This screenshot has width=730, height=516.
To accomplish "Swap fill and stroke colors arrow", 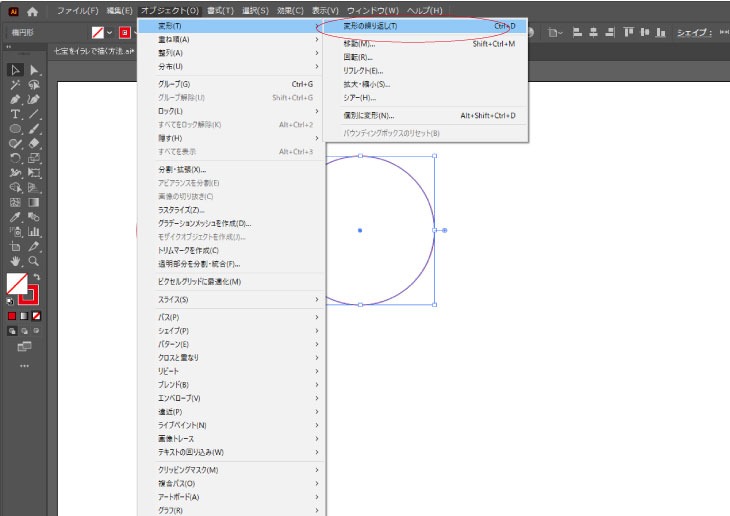I will (x=37, y=277).
